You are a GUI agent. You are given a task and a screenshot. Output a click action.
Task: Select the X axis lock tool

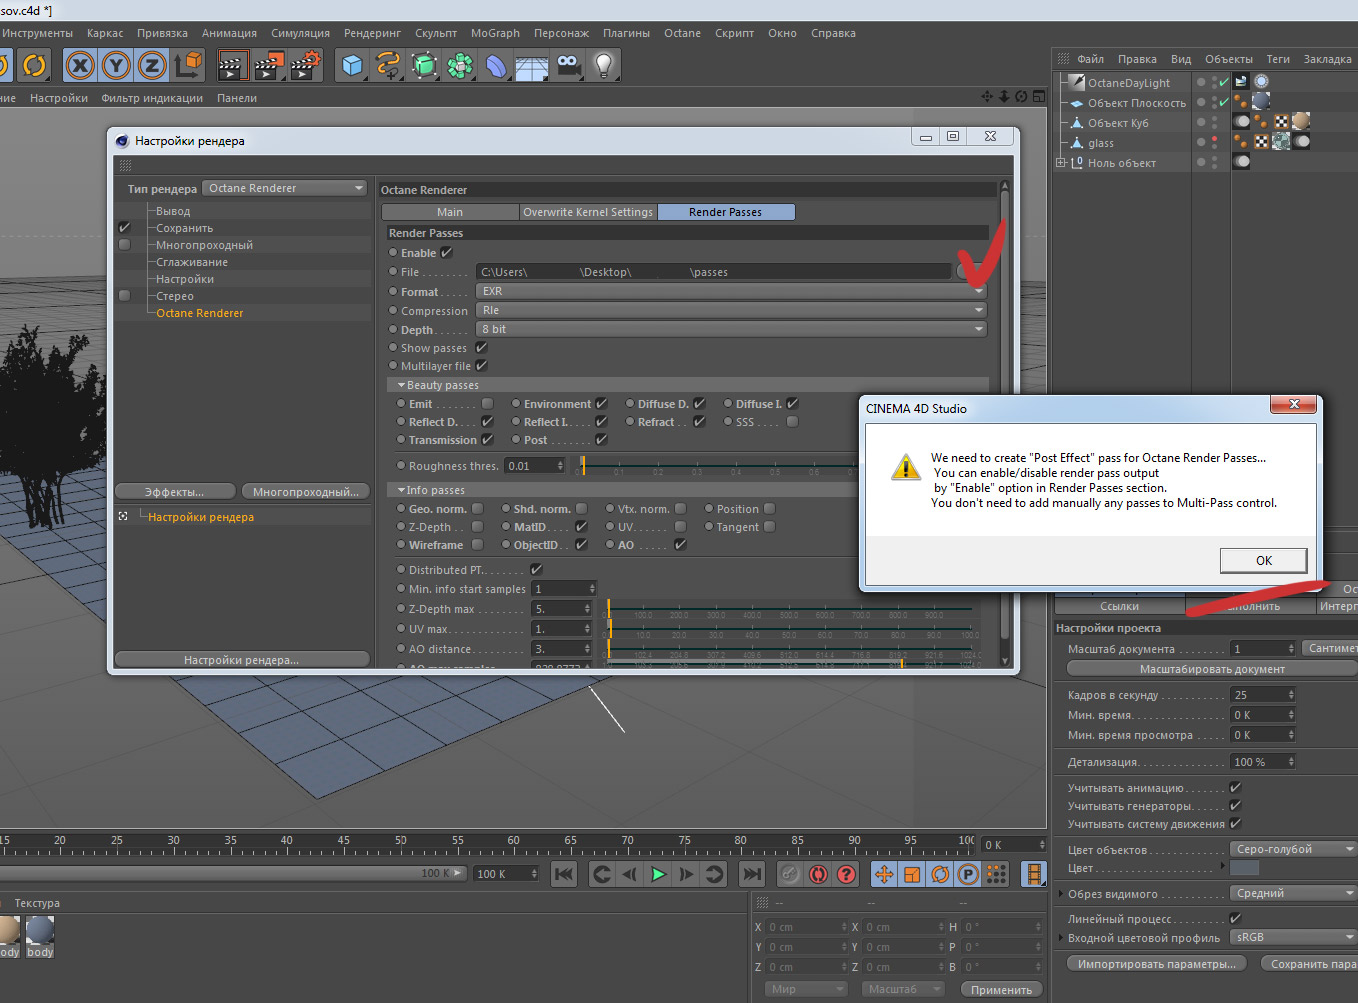pyautogui.click(x=80, y=66)
